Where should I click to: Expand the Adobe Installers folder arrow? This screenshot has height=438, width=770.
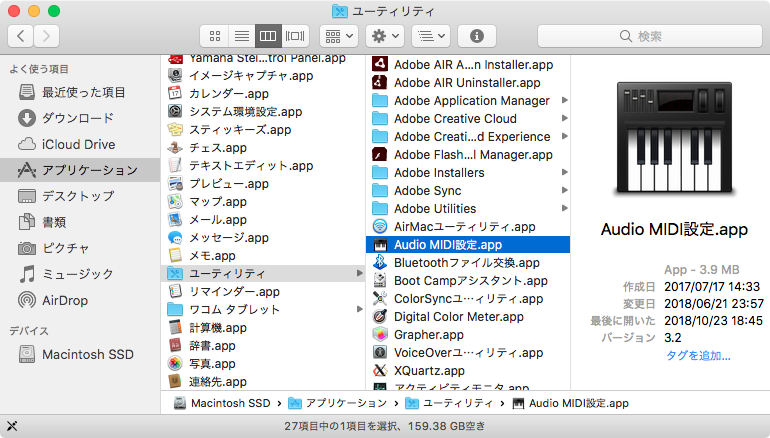point(565,172)
